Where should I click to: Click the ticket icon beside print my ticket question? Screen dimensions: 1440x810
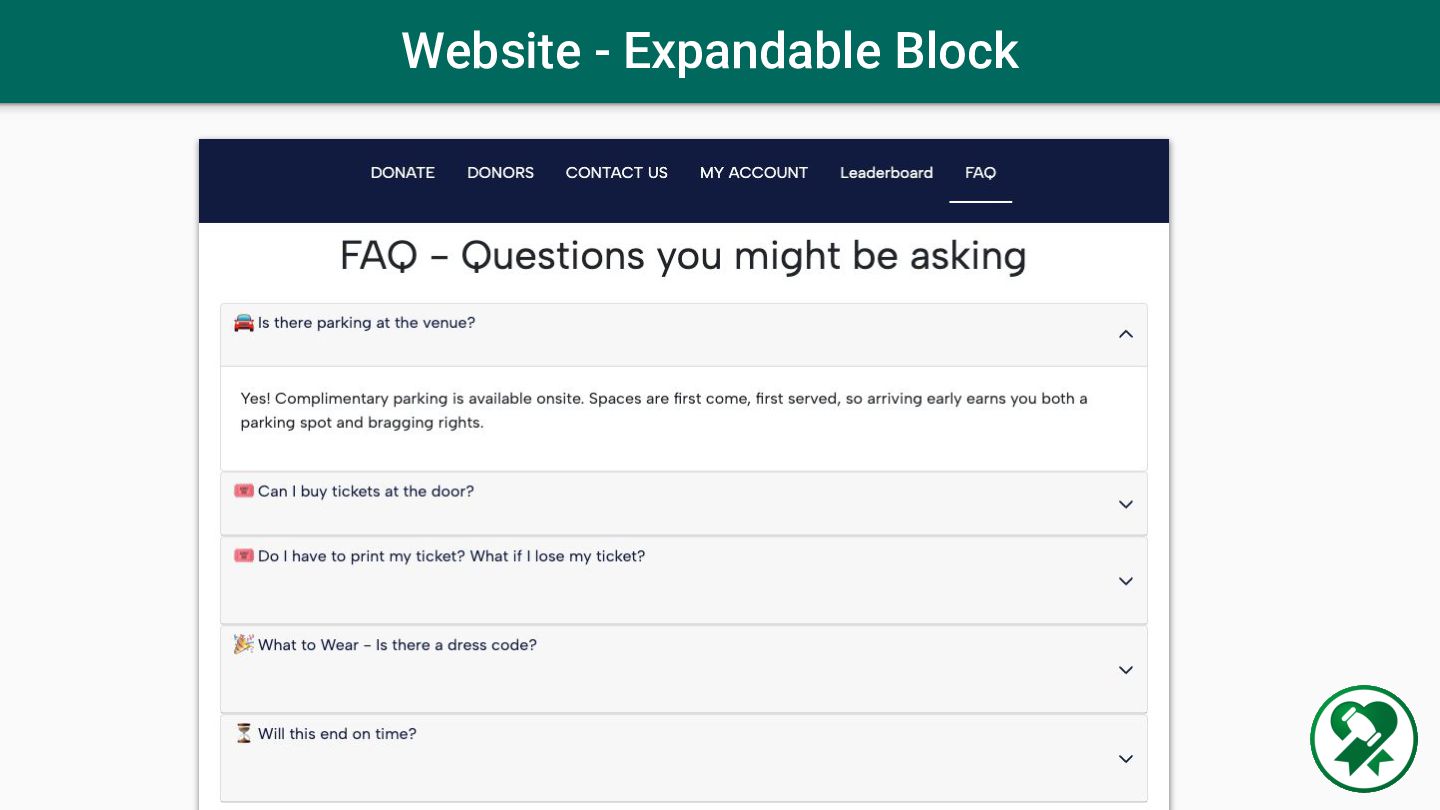click(x=244, y=555)
